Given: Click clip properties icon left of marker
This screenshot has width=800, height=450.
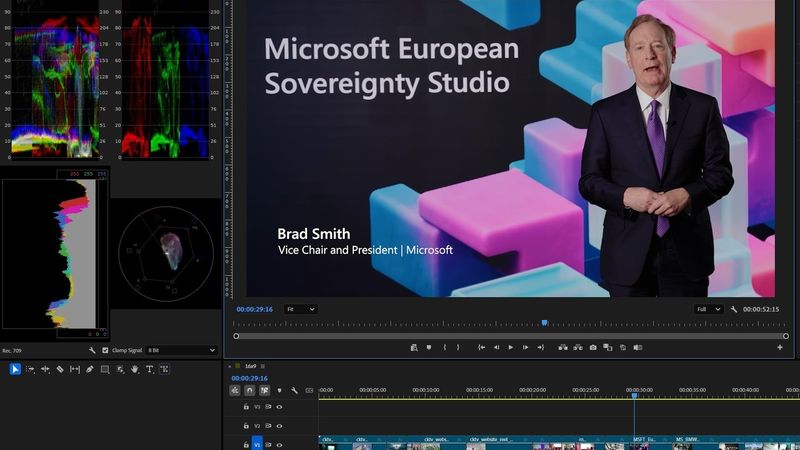Looking at the screenshot, I should pos(414,347).
